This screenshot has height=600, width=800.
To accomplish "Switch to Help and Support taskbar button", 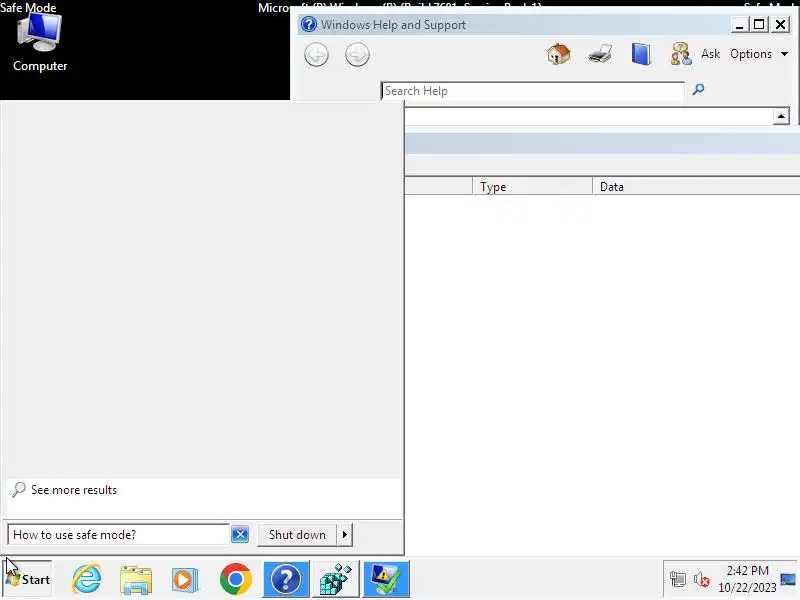I will tap(286, 580).
